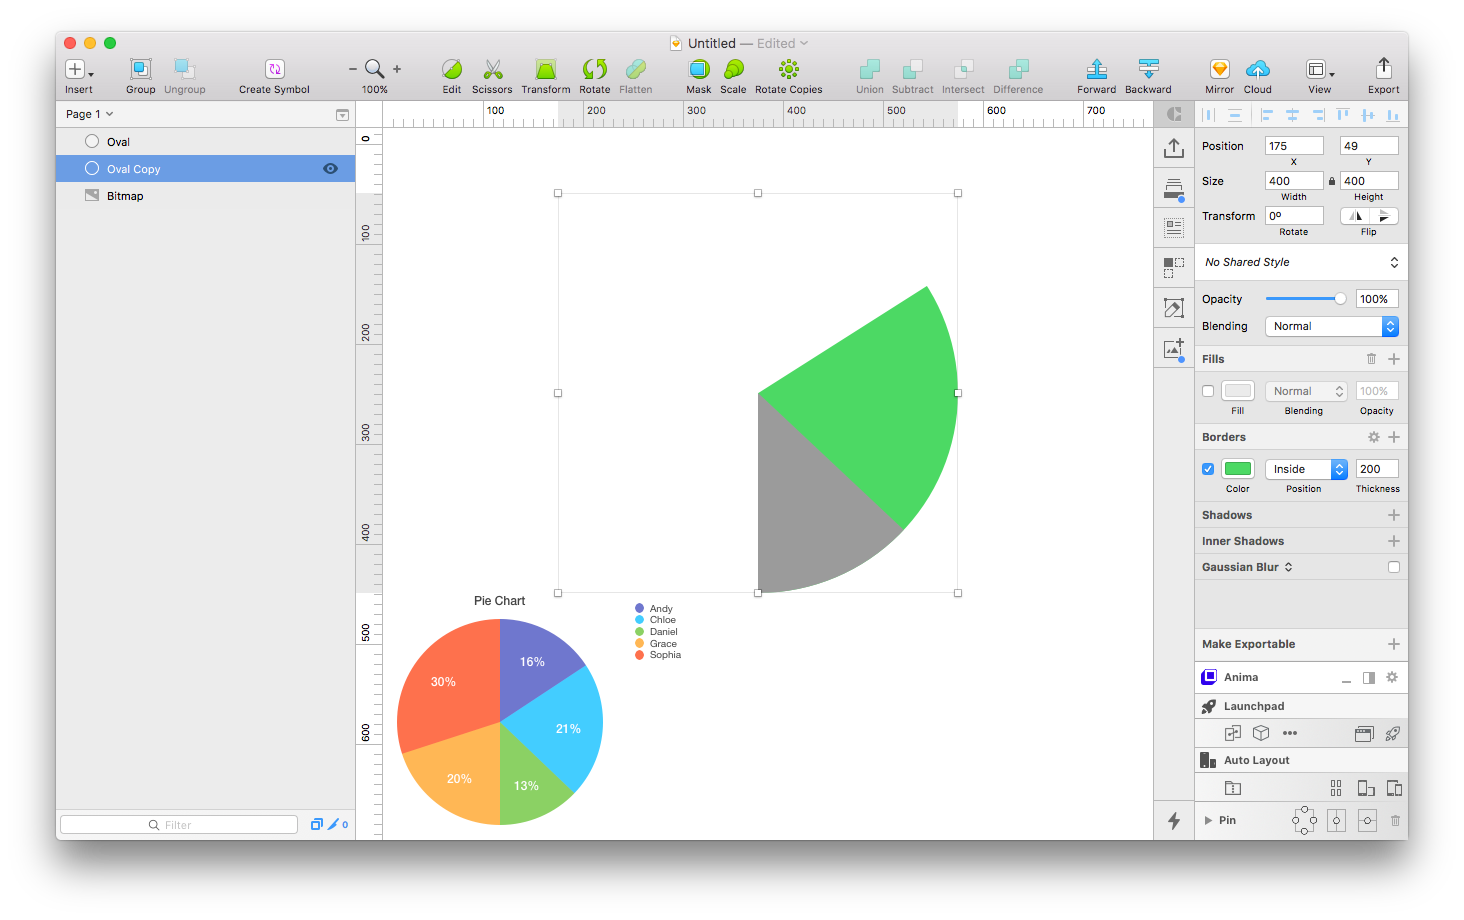Click the cube icon under Launchpad
The width and height of the screenshot is (1464, 920).
1261,733
